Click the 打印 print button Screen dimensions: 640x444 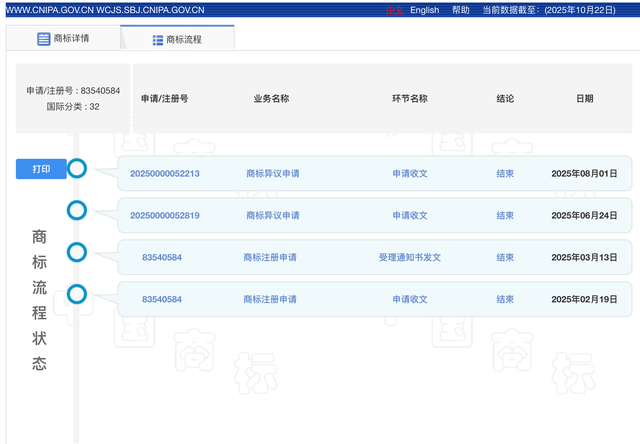(x=41, y=169)
